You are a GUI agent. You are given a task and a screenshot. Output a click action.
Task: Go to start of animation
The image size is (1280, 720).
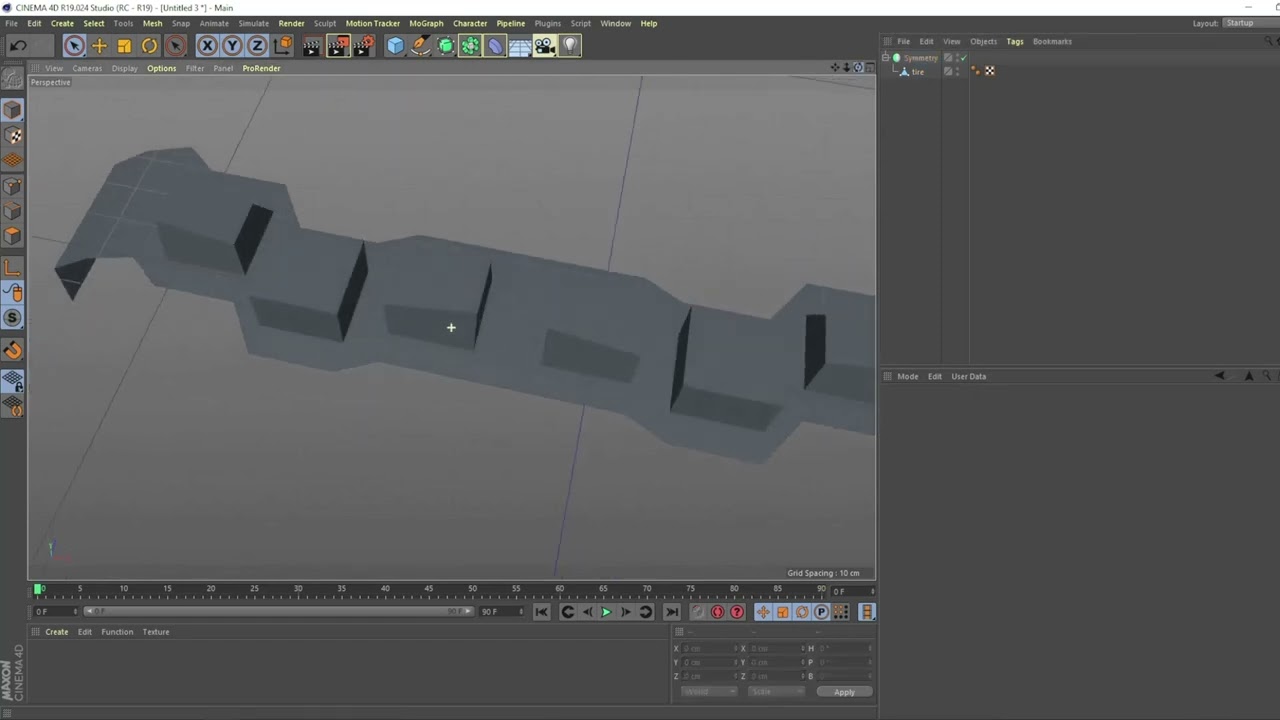tap(541, 612)
